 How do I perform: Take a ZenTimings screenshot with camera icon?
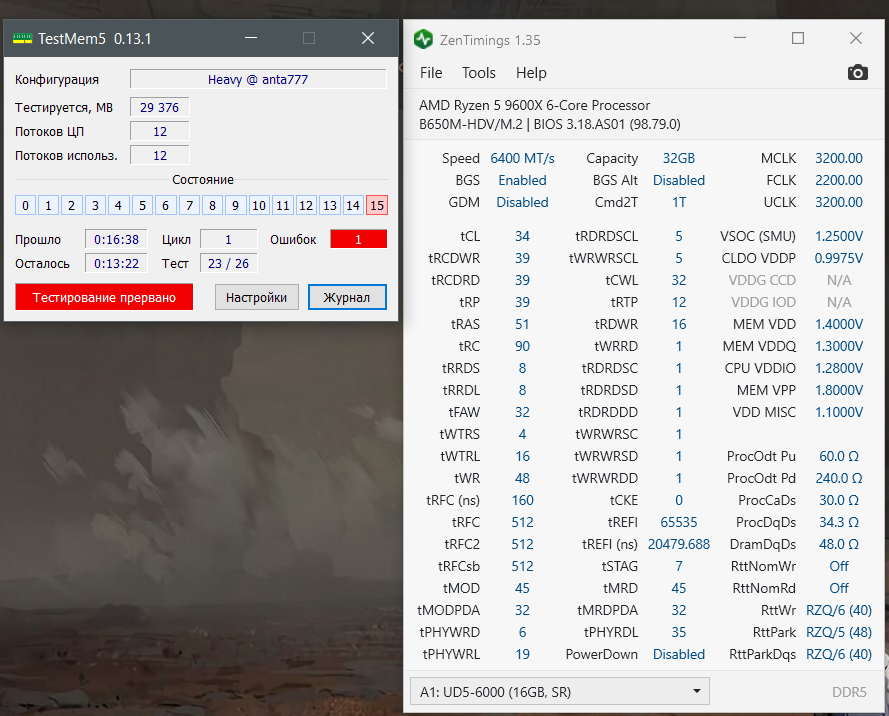857,73
